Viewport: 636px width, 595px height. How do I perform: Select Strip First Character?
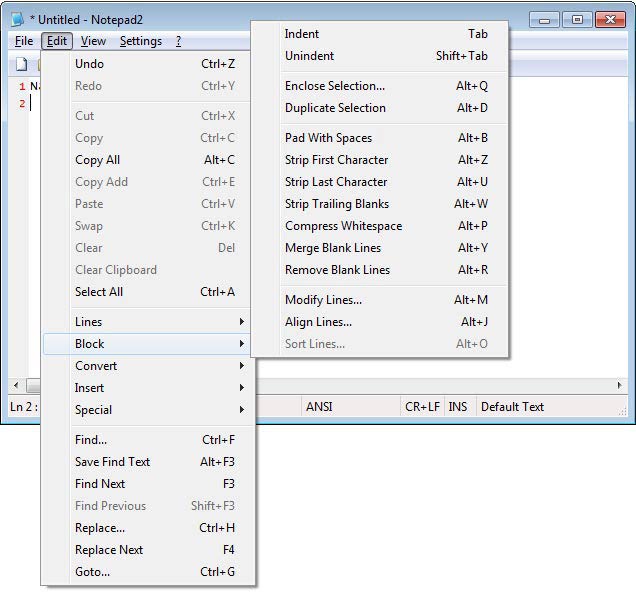[x=379, y=160]
